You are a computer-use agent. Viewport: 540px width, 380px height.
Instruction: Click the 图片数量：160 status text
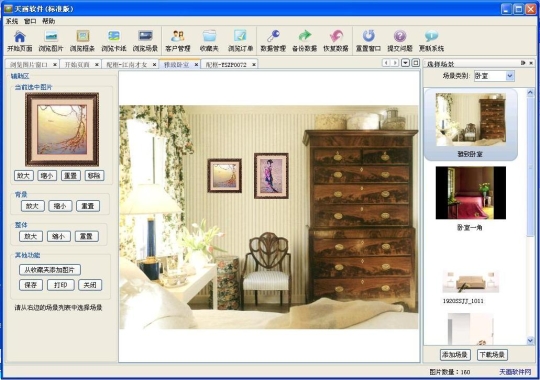click(x=450, y=372)
